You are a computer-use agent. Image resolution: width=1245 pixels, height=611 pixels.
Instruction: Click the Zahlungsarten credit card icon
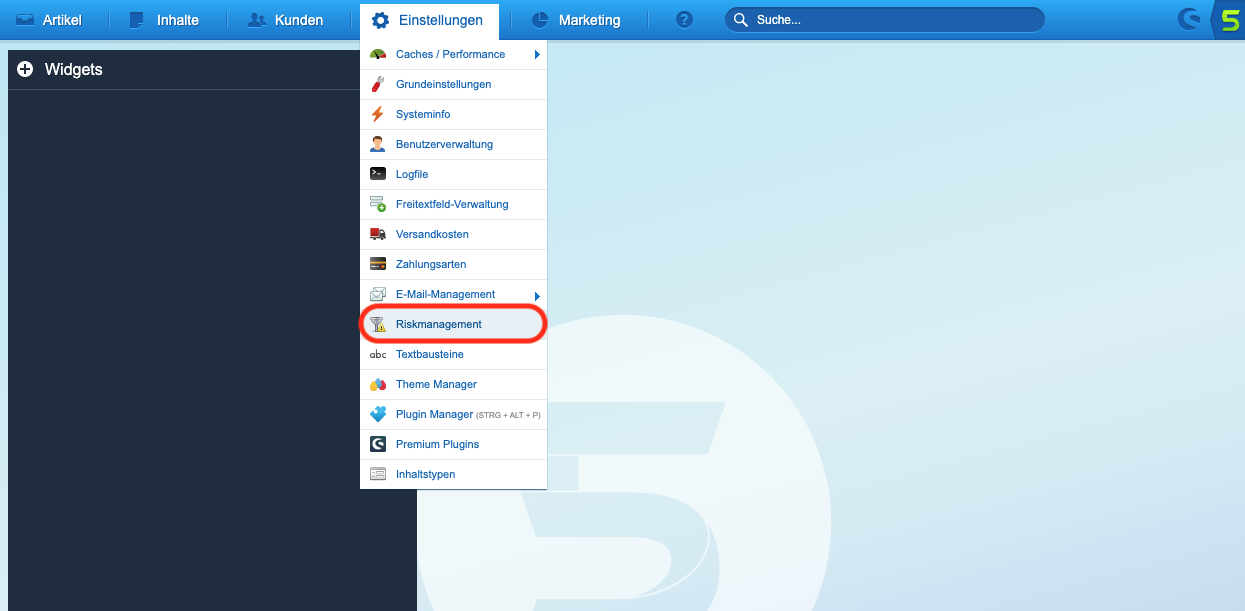pyautogui.click(x=378, y=264)
